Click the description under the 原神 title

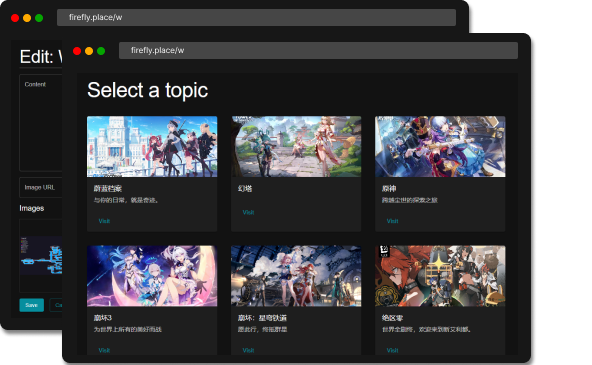coord(410,200)
